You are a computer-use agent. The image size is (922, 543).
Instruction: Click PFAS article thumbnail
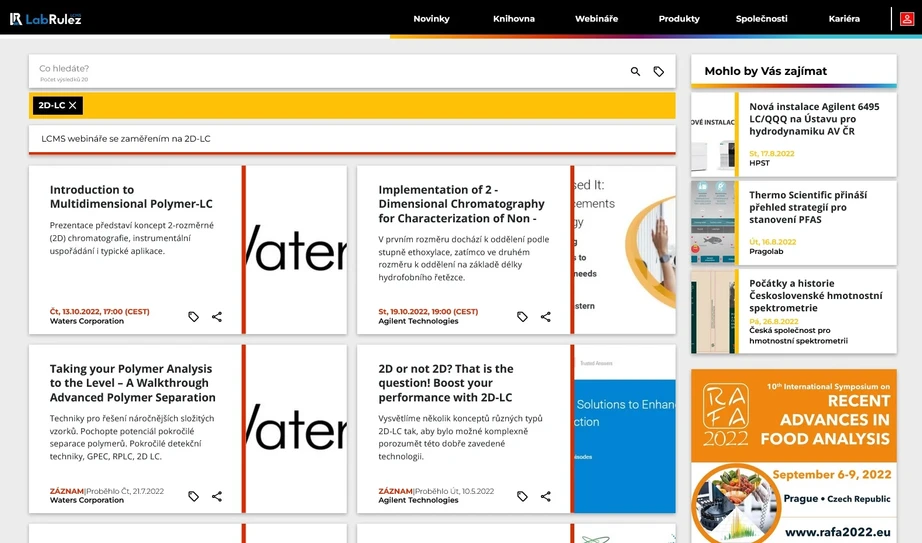coord(713,223)
